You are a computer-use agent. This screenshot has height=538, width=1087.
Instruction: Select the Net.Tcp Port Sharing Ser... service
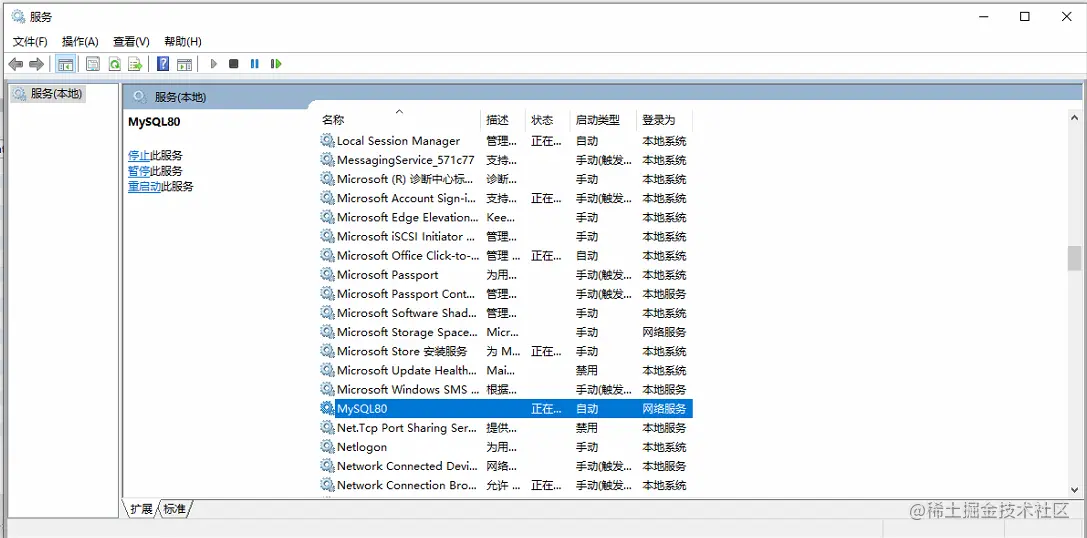407,428
